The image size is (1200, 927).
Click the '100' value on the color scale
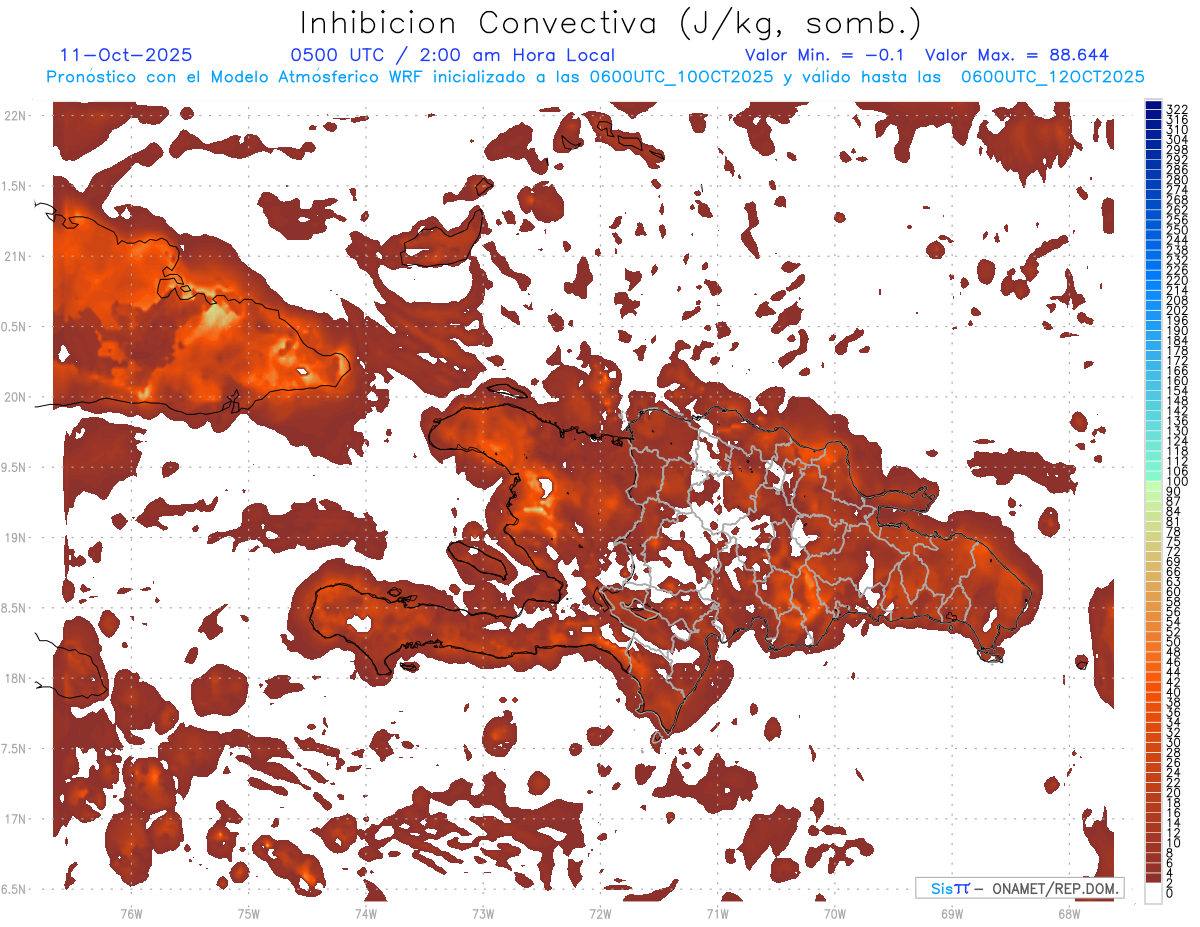1177,482
